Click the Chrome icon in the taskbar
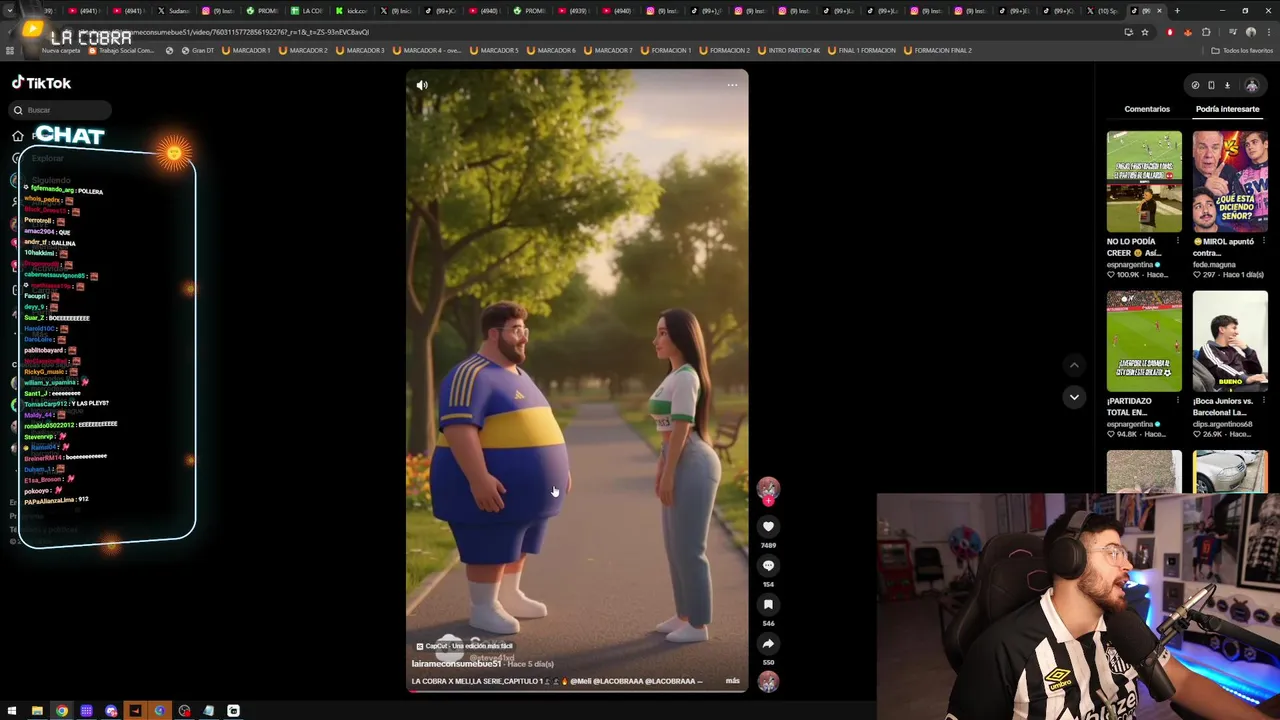 pyautogui.click(x=62, y=711)
